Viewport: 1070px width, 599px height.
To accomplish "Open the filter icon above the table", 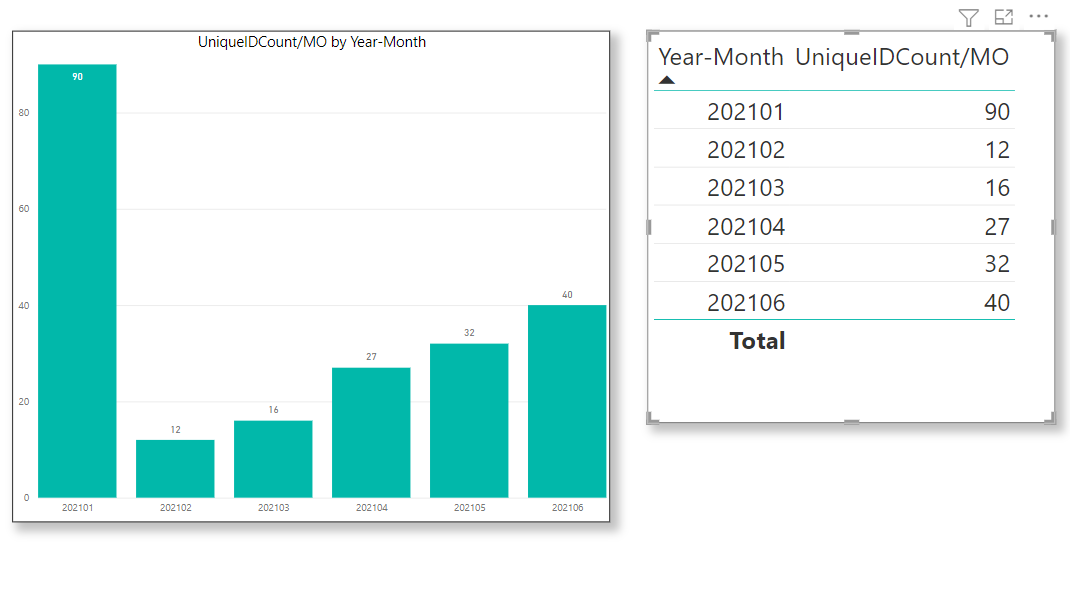I will [968, 18].
